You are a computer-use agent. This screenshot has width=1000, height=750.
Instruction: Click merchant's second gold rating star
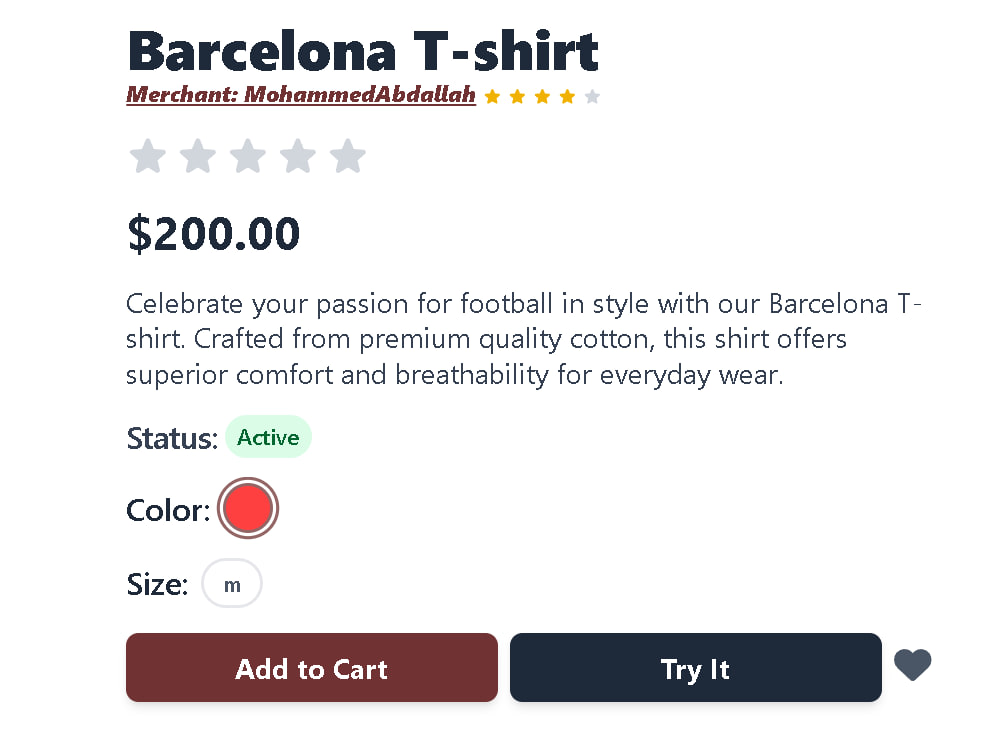517,96
